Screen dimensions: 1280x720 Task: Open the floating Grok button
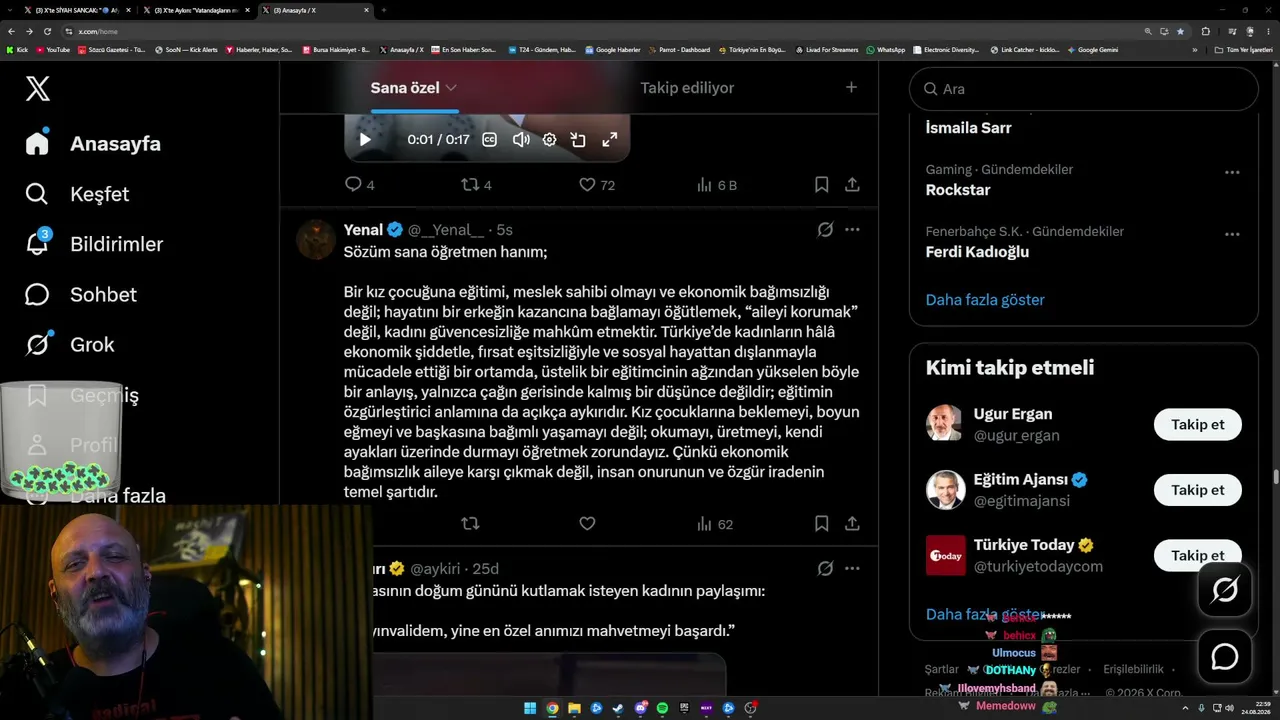[x=1225, y=590]
